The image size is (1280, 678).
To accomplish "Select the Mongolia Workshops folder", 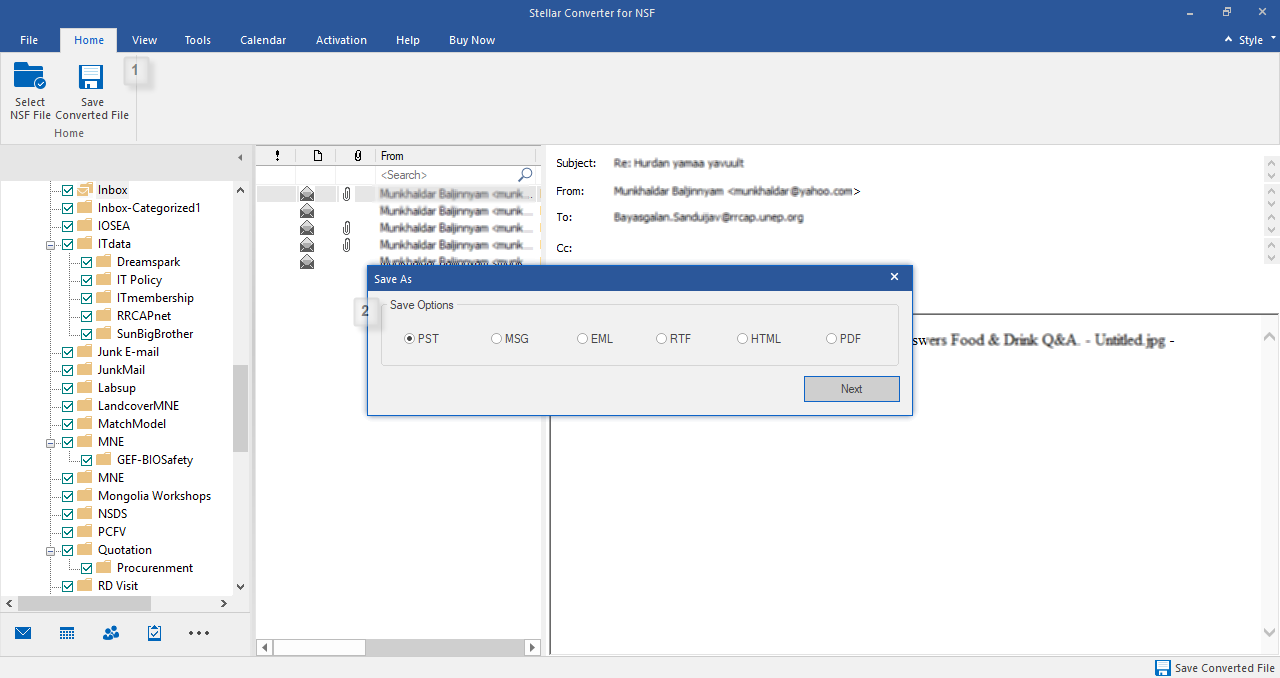I will click(154, 496).
